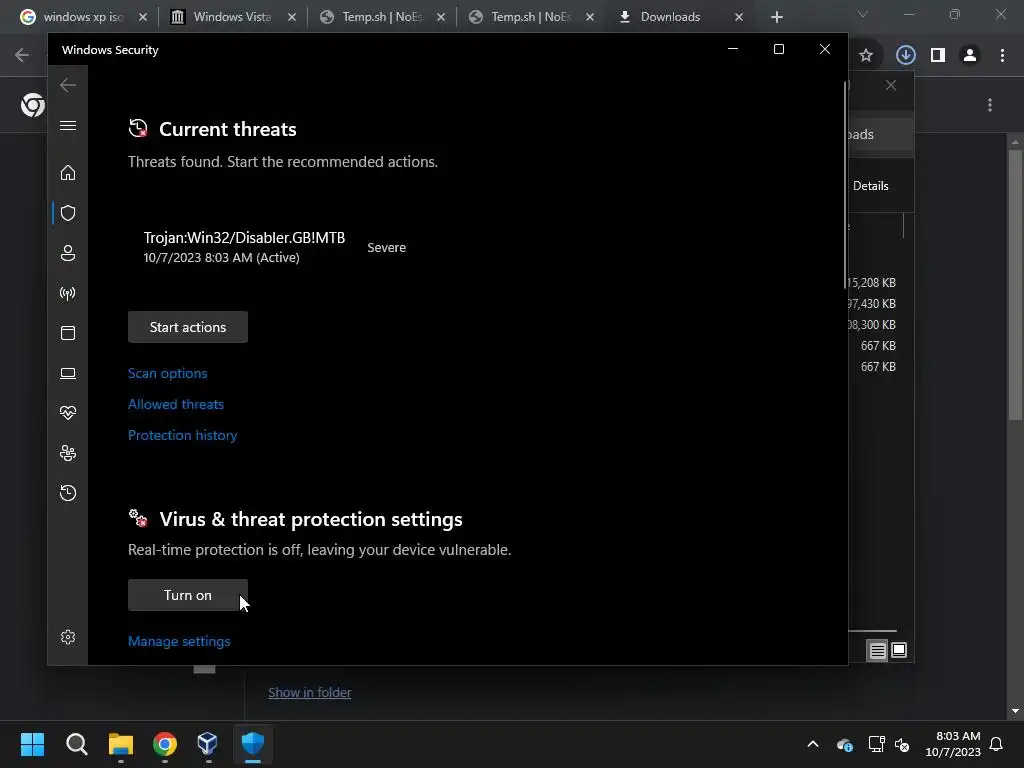Open Chrome tab search chevron
This screenshot has width=1024, height=768.
863,14
